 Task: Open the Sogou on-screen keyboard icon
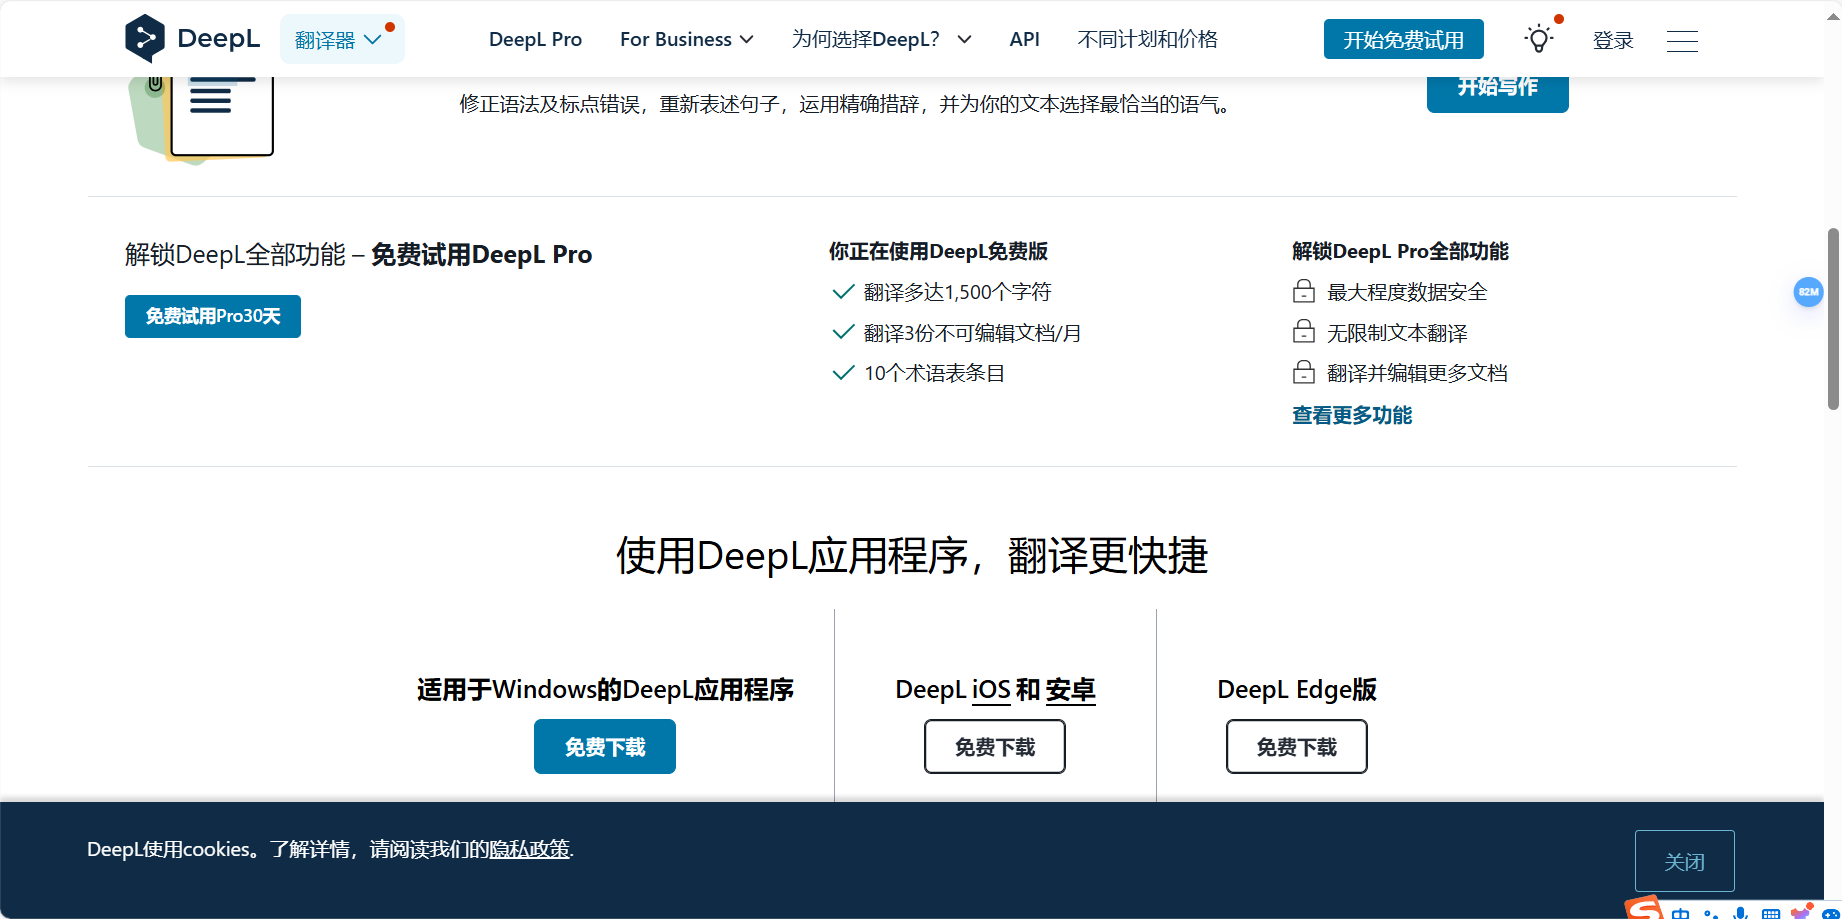click(x=1771, y=912)
